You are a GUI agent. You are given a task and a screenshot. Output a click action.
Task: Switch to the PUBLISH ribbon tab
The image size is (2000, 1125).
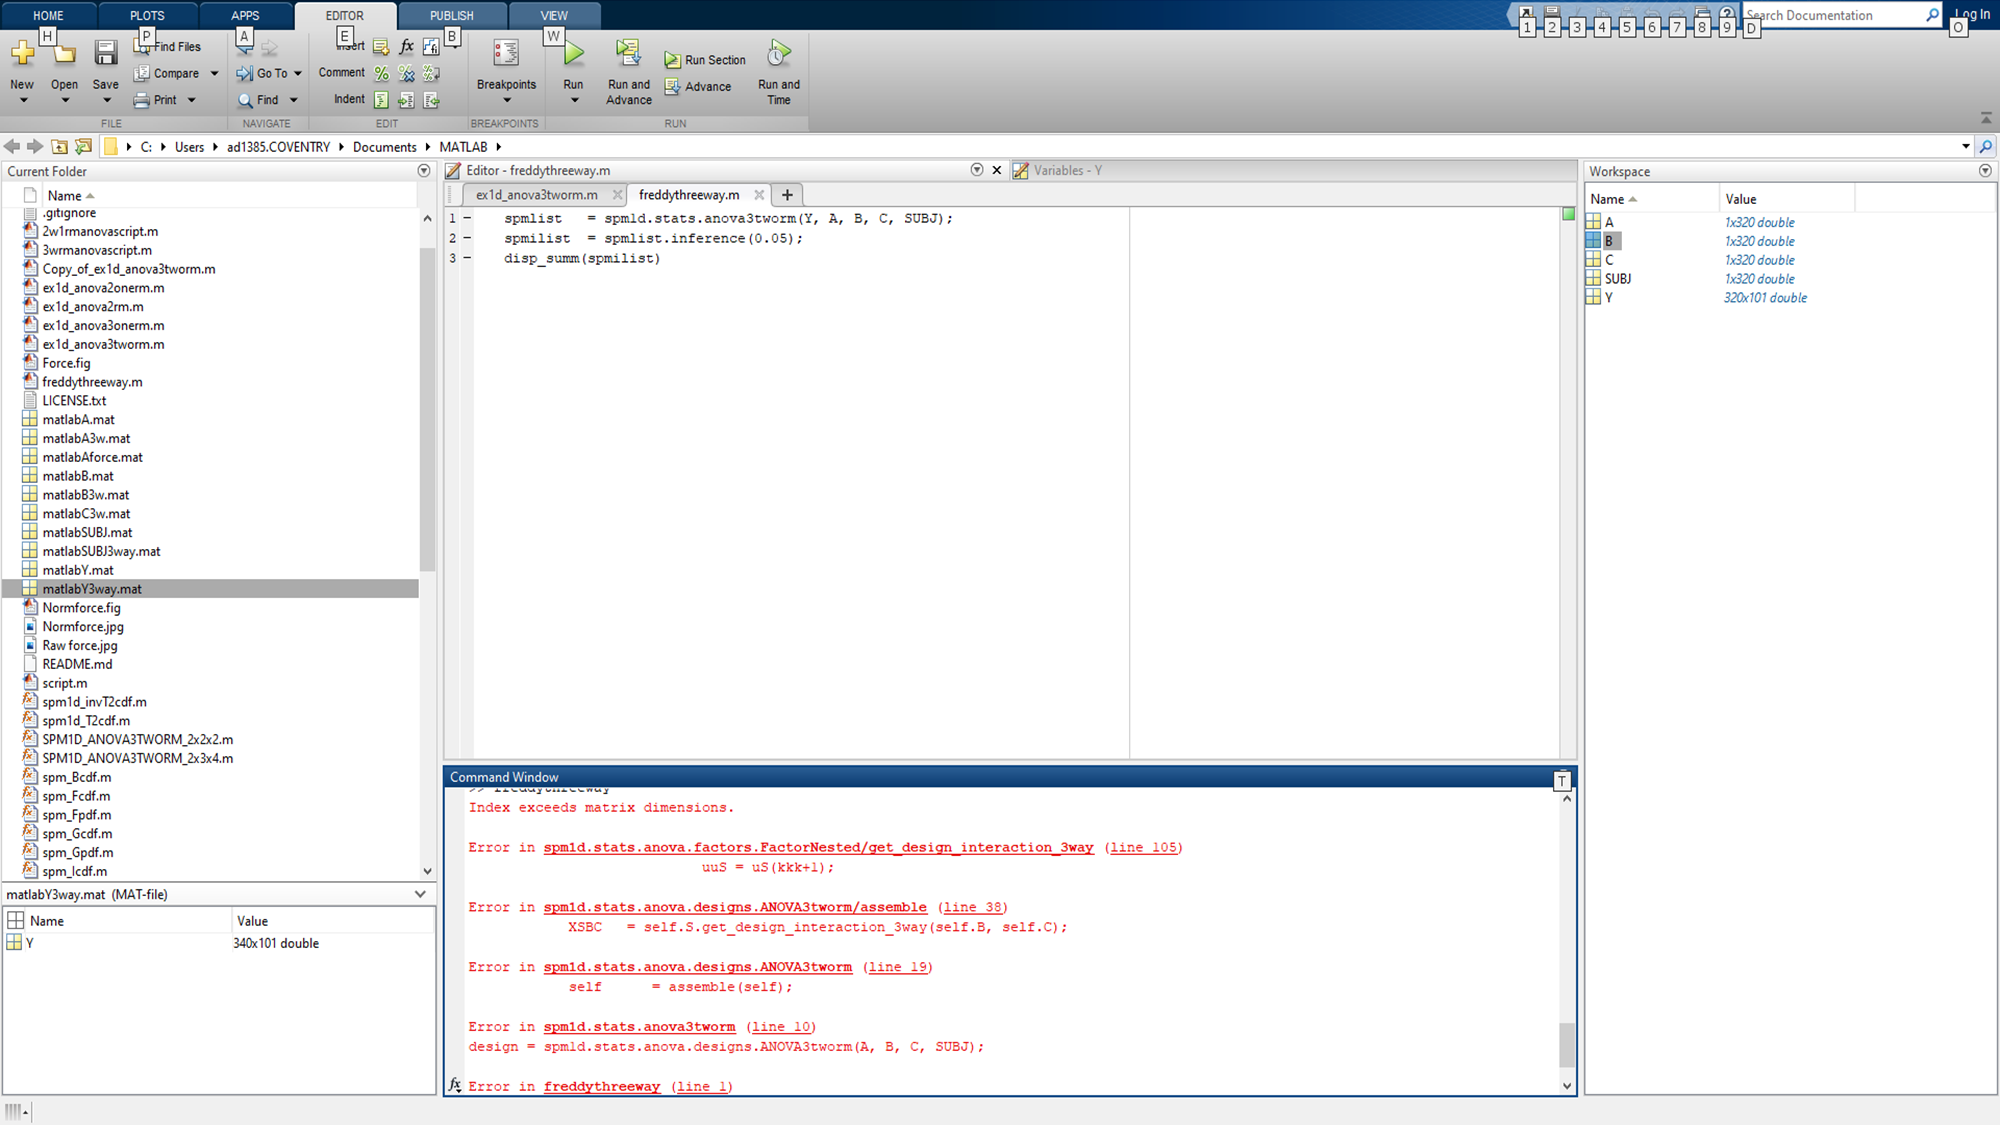[451, 15]
